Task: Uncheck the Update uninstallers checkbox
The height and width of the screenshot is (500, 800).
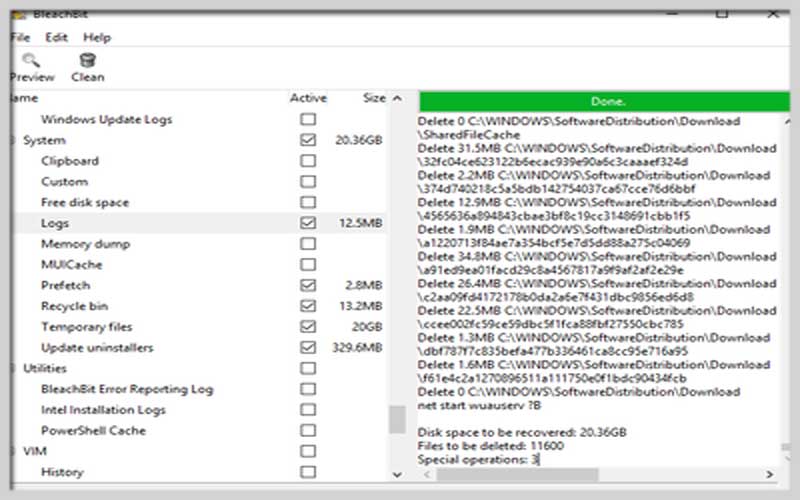Action: (308, 347)
